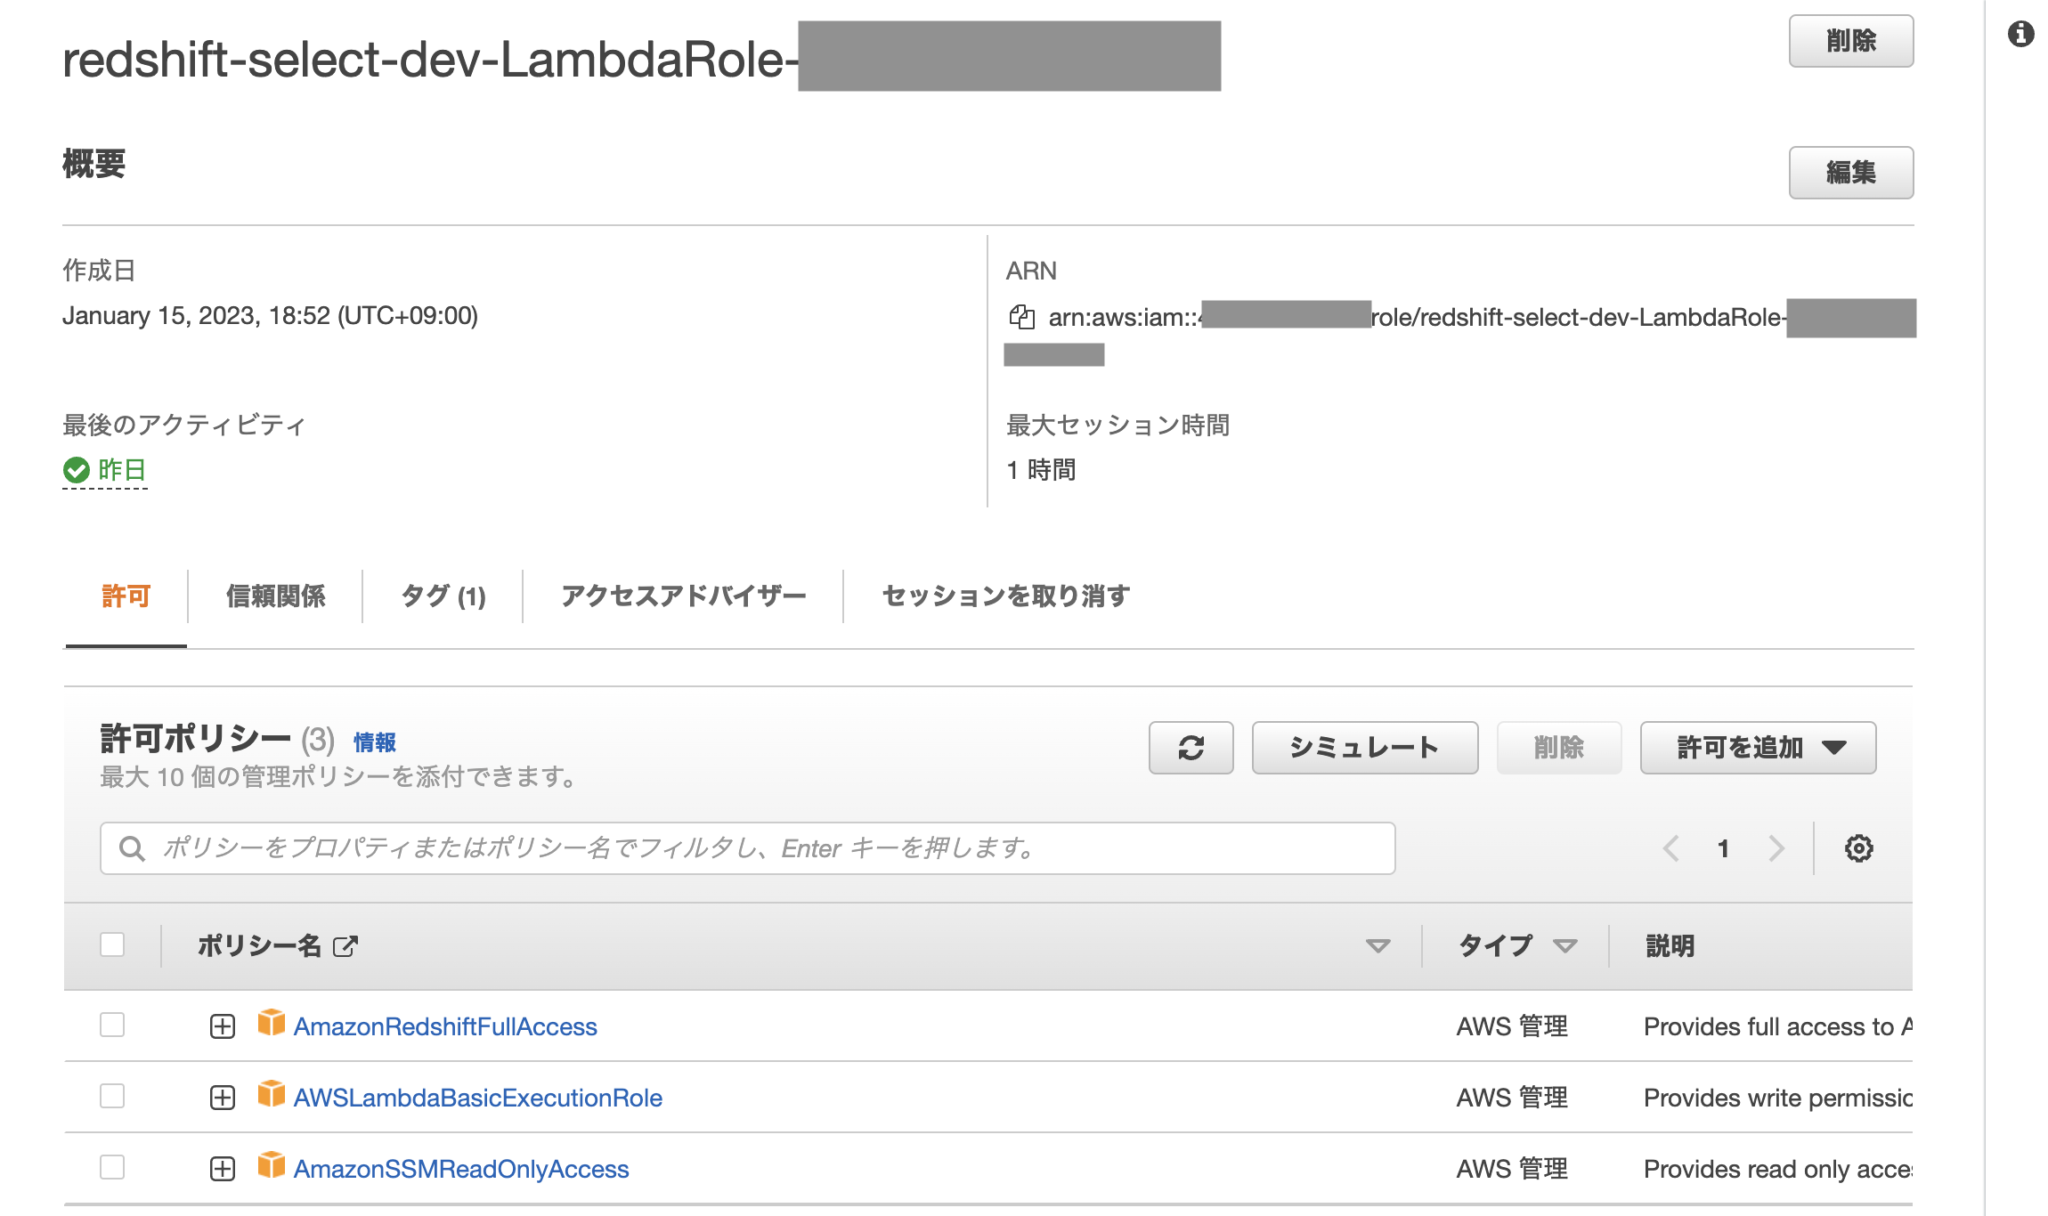
Task: Click the シミュレート button
Action: 1364,747
